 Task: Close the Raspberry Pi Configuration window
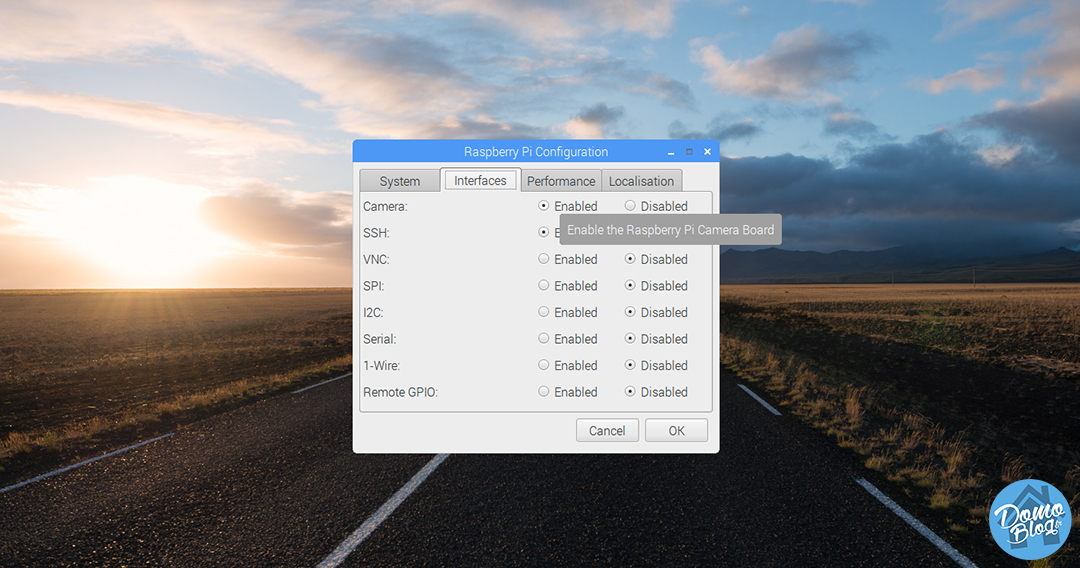click(x=707, y=152)
